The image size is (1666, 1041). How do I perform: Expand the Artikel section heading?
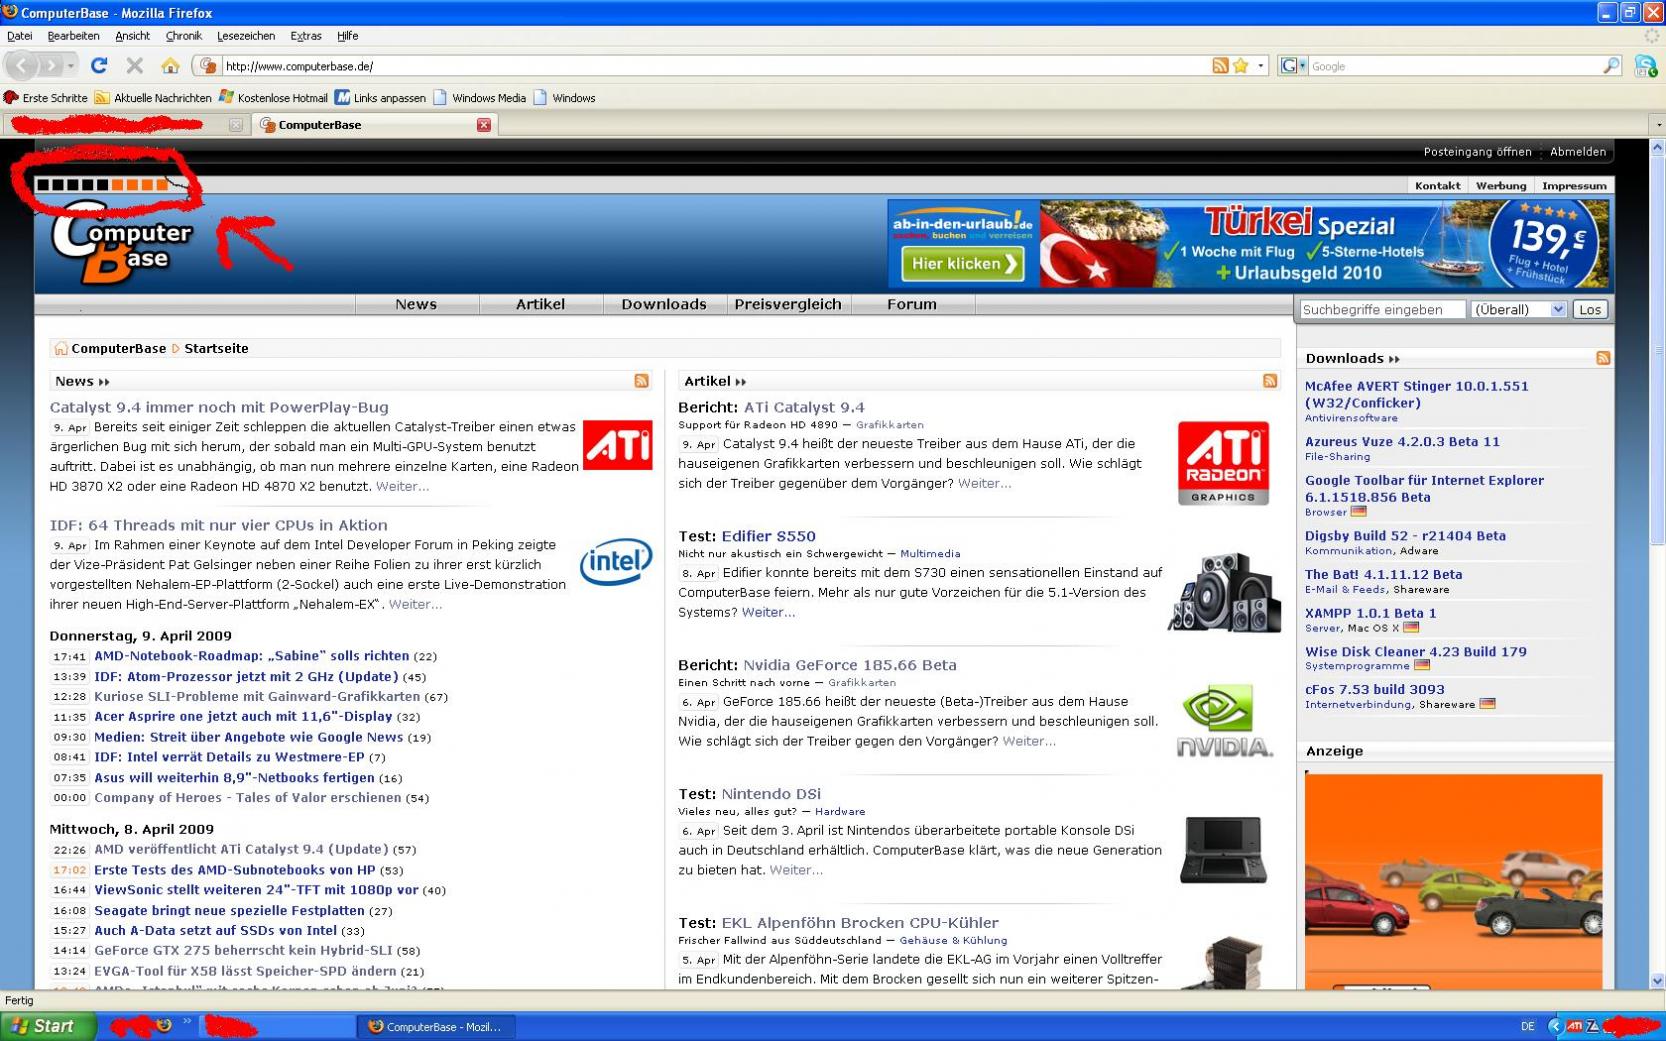click(x=715, y=381)
